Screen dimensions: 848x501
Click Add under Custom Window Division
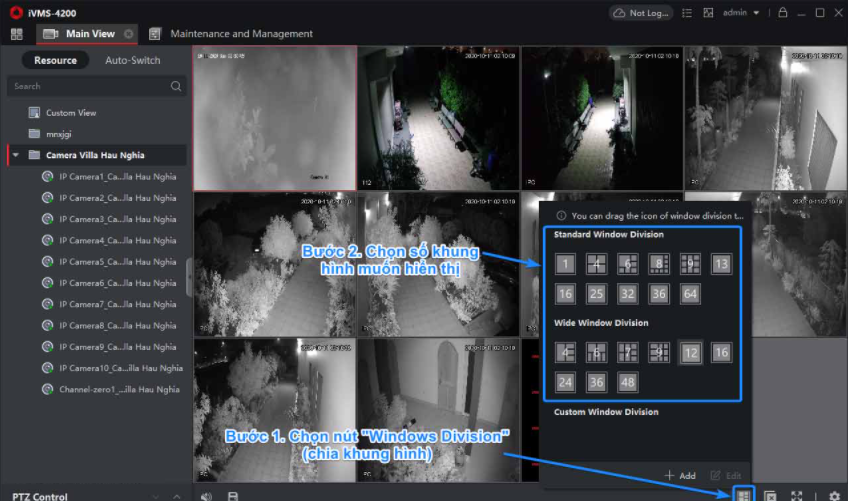tap(680, 475)
